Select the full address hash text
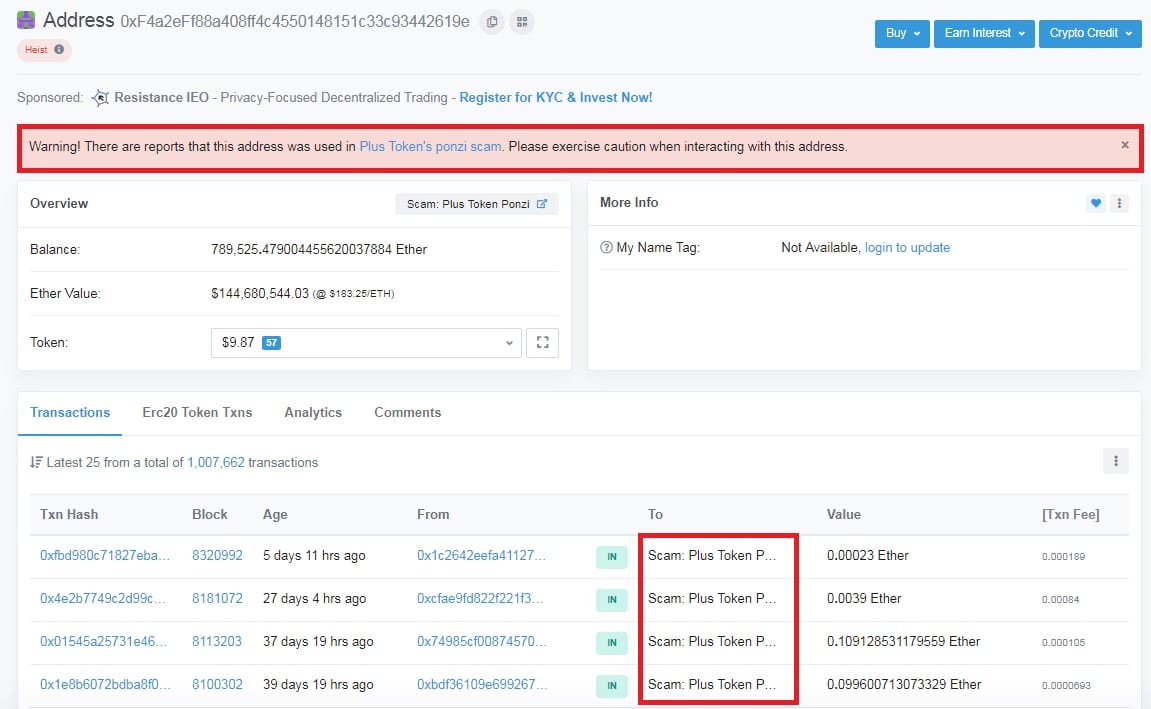The height and width of the screenshot is (709, 1151). [295, 21]
